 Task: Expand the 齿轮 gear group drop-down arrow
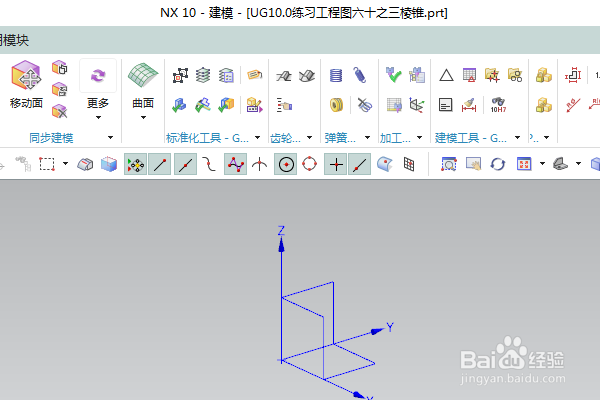click(x=309, y=137)
